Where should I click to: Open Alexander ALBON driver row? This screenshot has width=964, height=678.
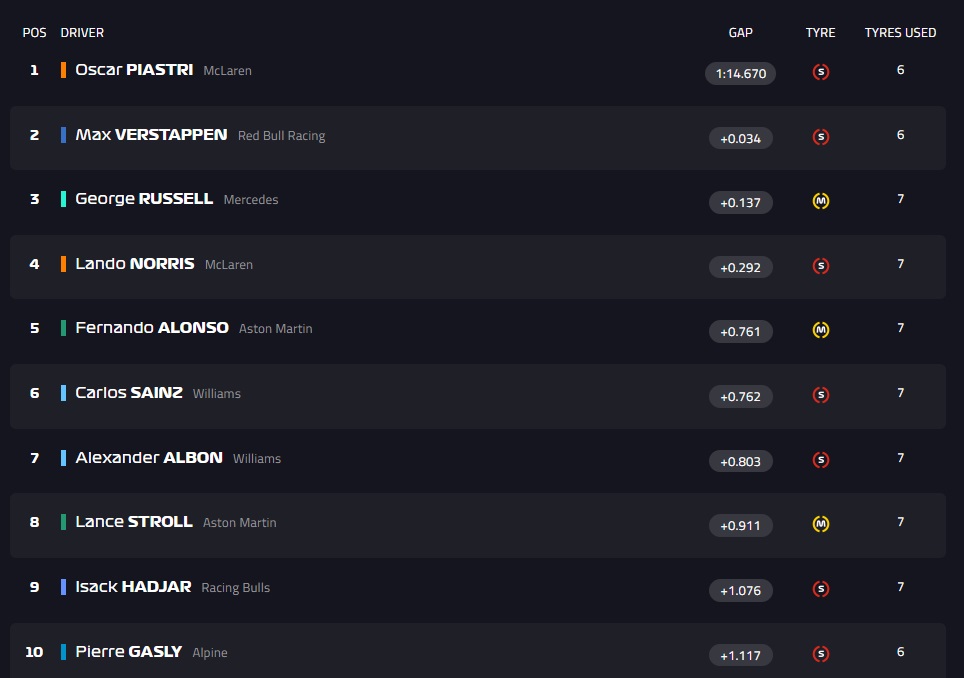478,461
